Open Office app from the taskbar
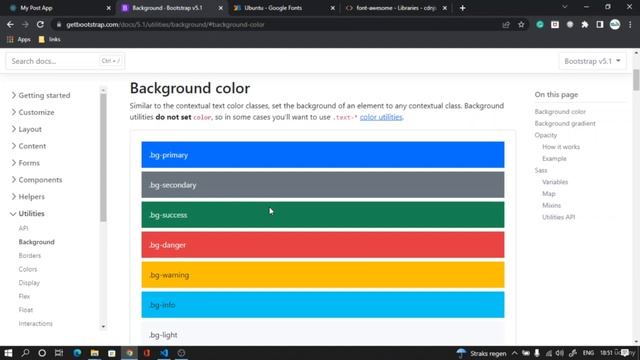Viewport: 640px width, 360px height. tap(147, 353)
